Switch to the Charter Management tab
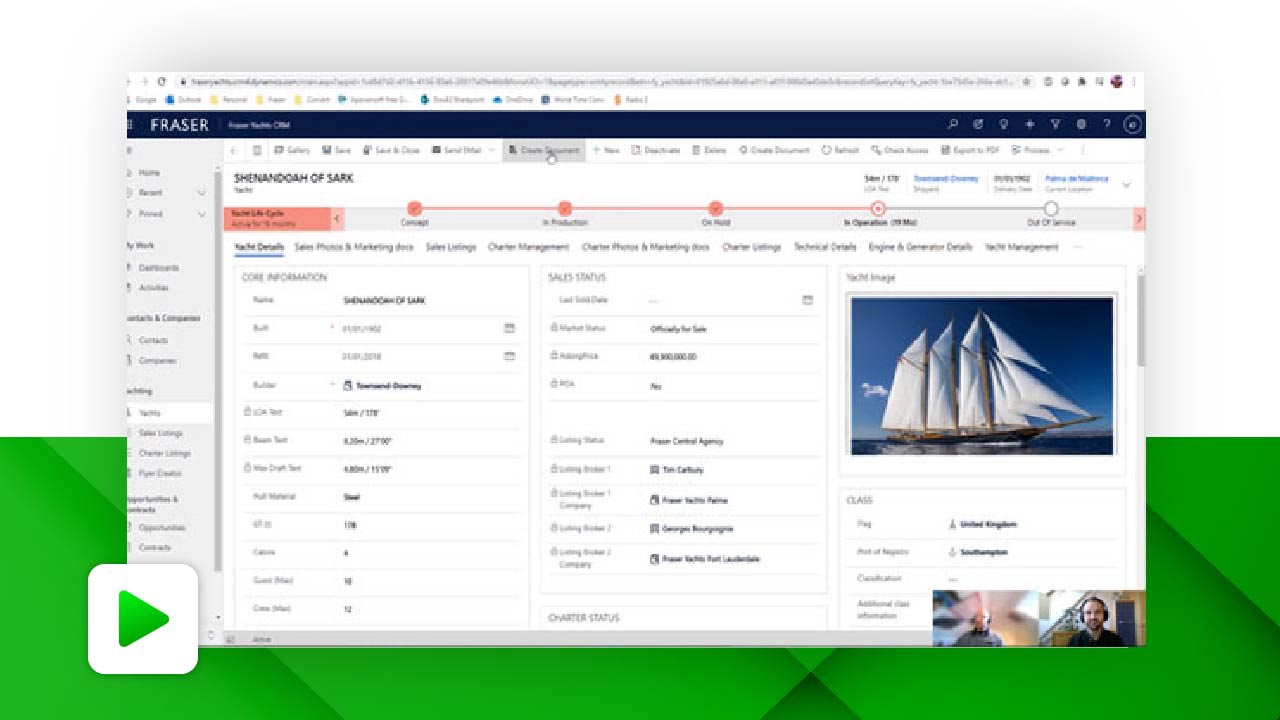 tap(528, 247)
